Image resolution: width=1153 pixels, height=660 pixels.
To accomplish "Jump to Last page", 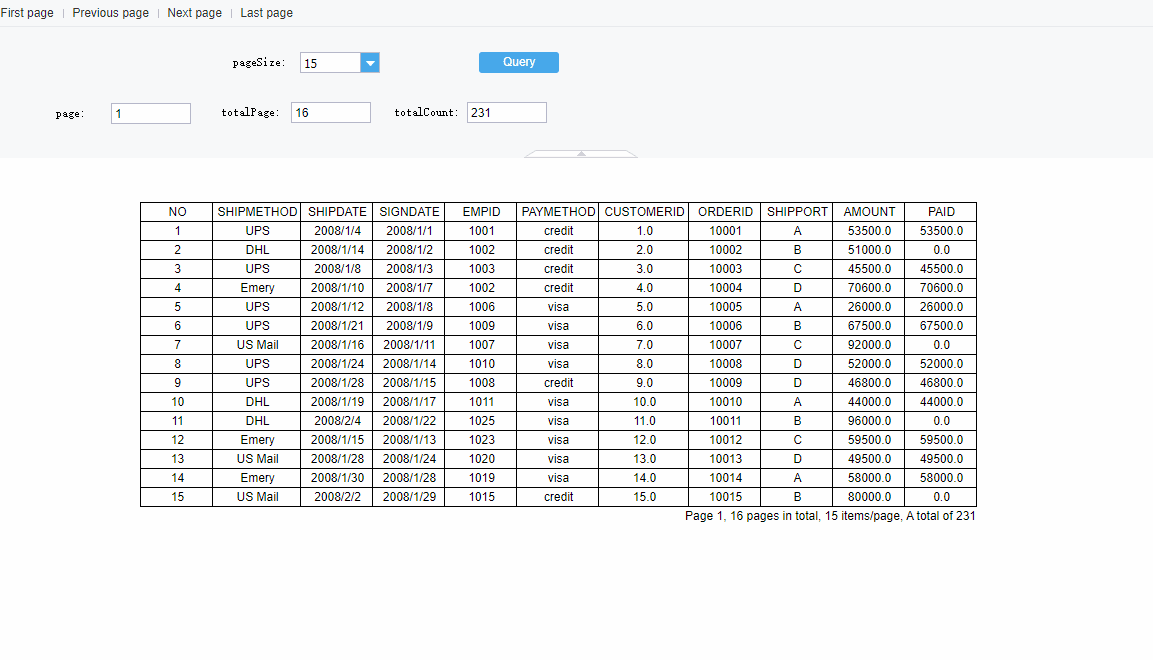I will [x=266, y=13].
